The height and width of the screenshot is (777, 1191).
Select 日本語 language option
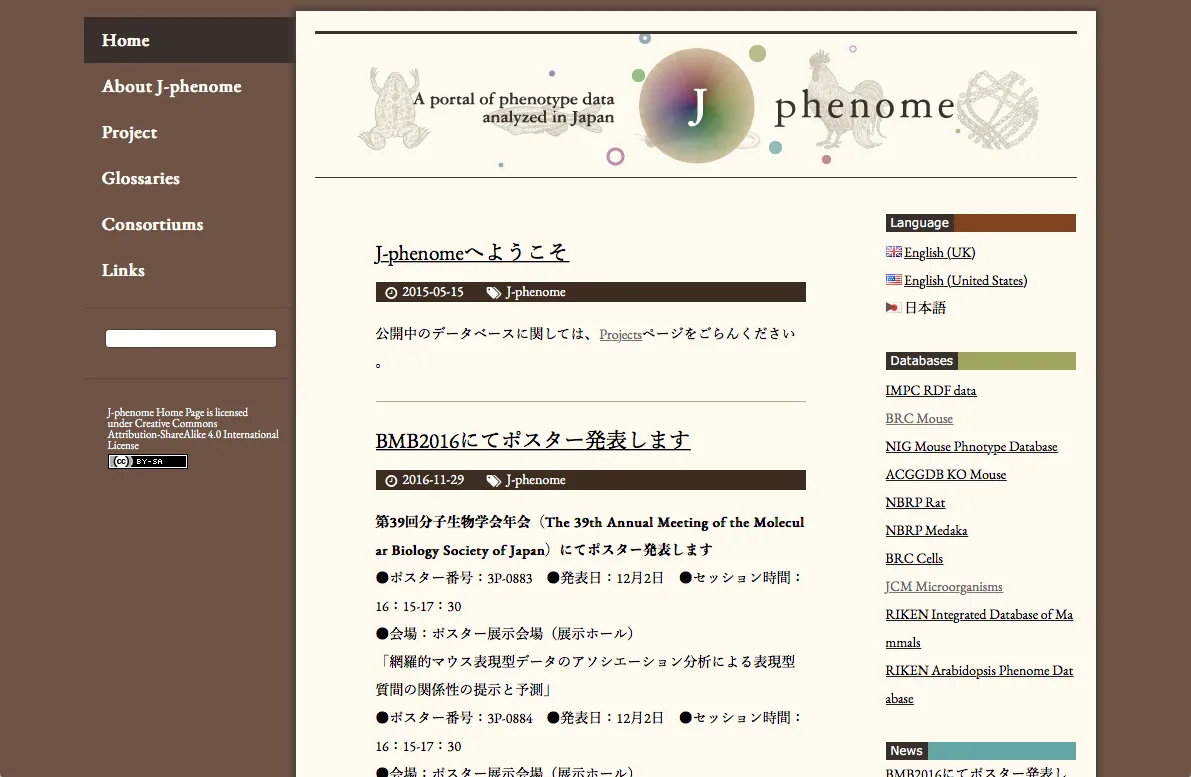pyautogui.click(x=925, y=308)
